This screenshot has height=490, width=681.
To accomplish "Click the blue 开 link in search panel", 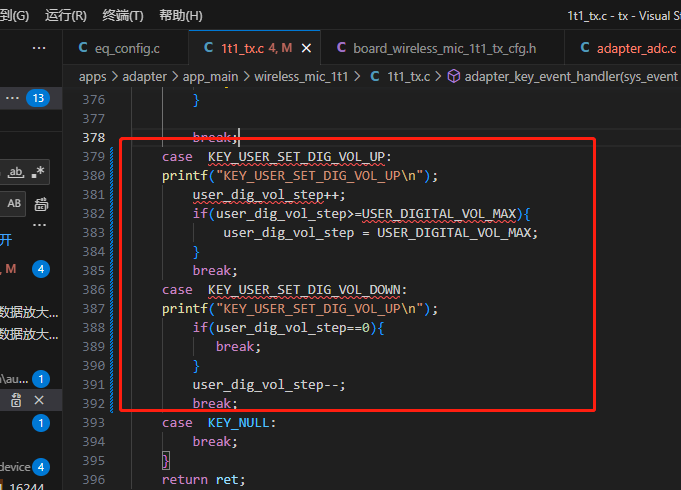I will pos(6,240).
